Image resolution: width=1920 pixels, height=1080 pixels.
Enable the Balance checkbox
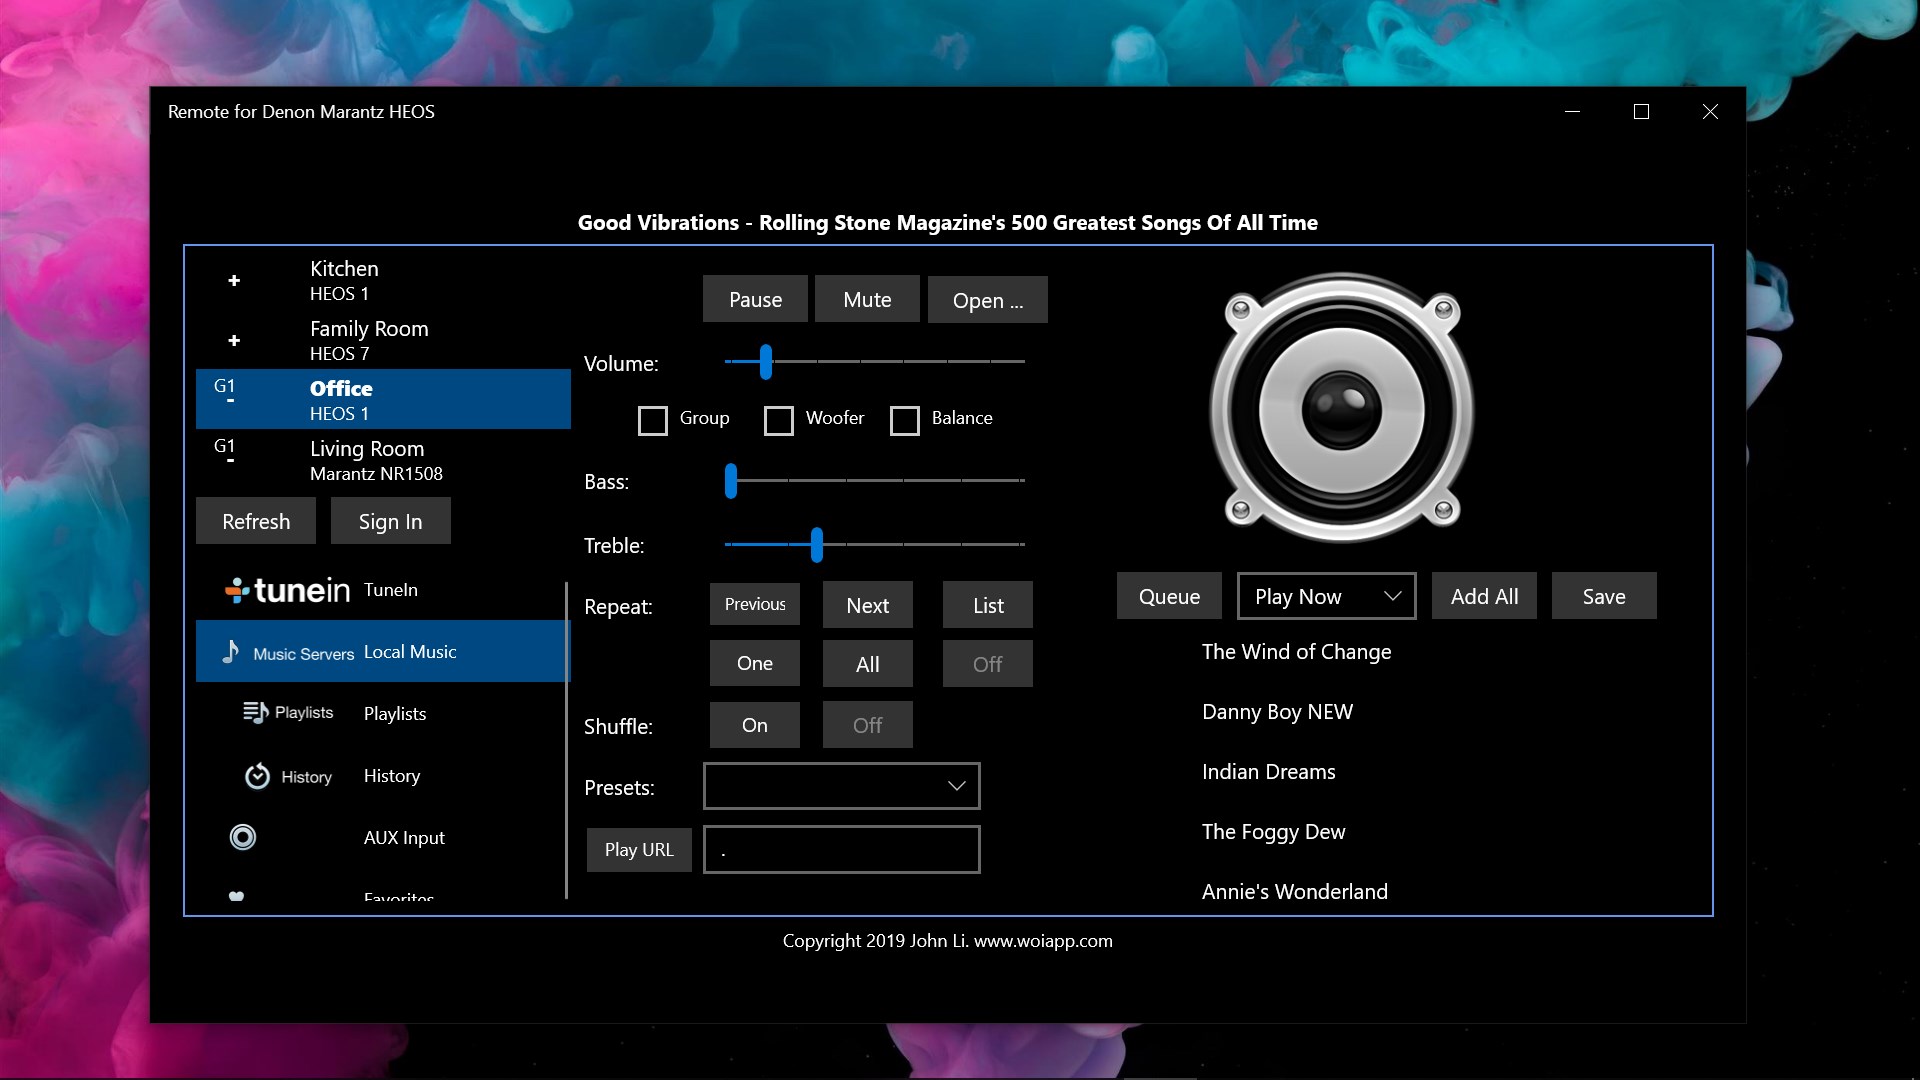(906, 420)
